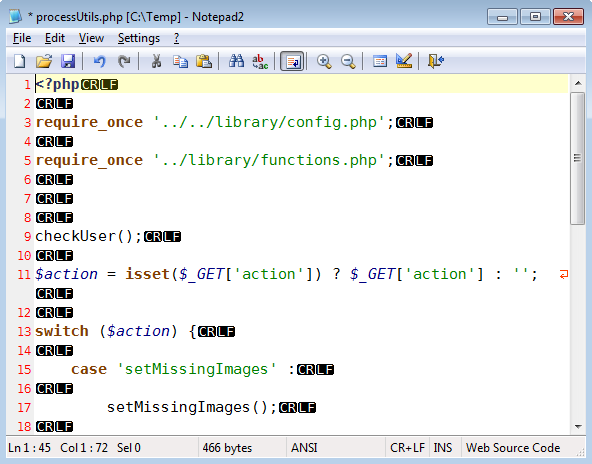Zoom in with the magnifier plus icon
Screen dimensions: 592x464
click(324, 61)
